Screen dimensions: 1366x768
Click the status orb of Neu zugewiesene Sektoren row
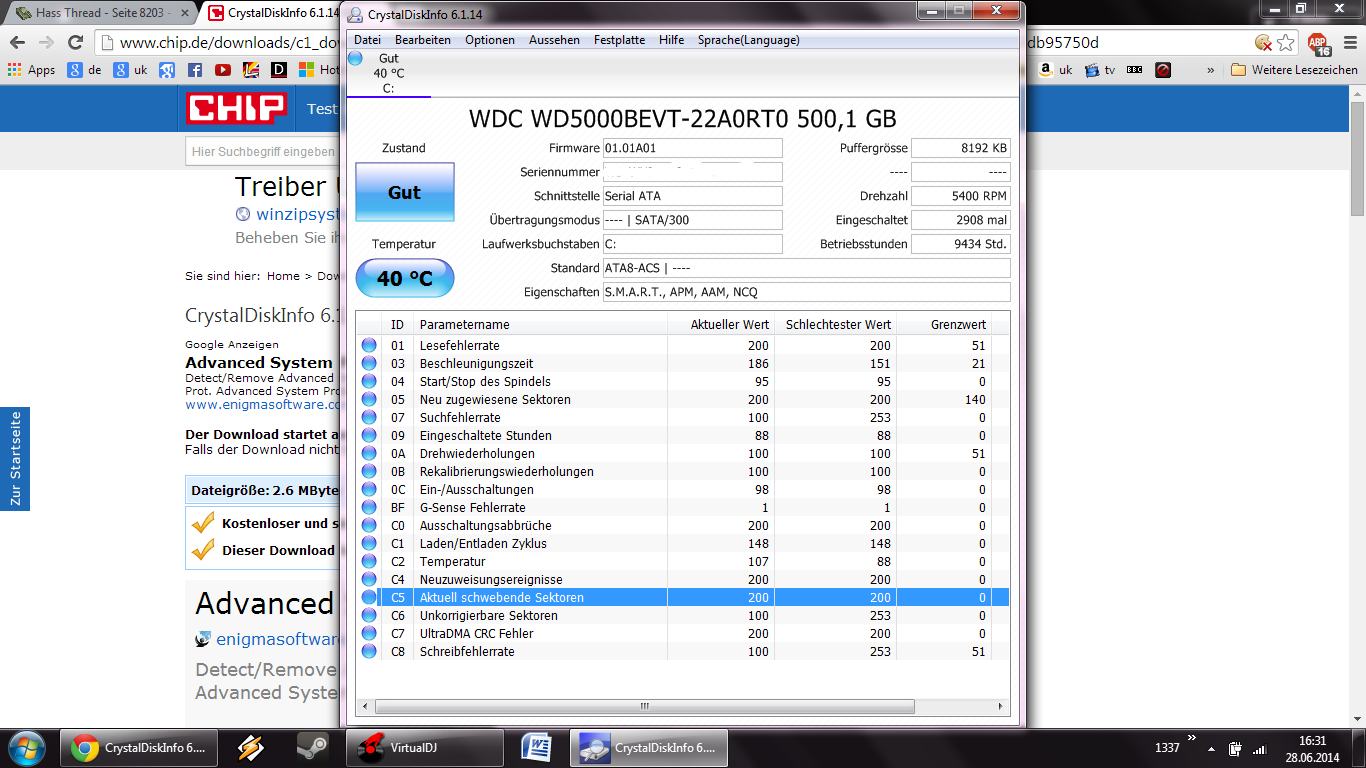(369, 399)
